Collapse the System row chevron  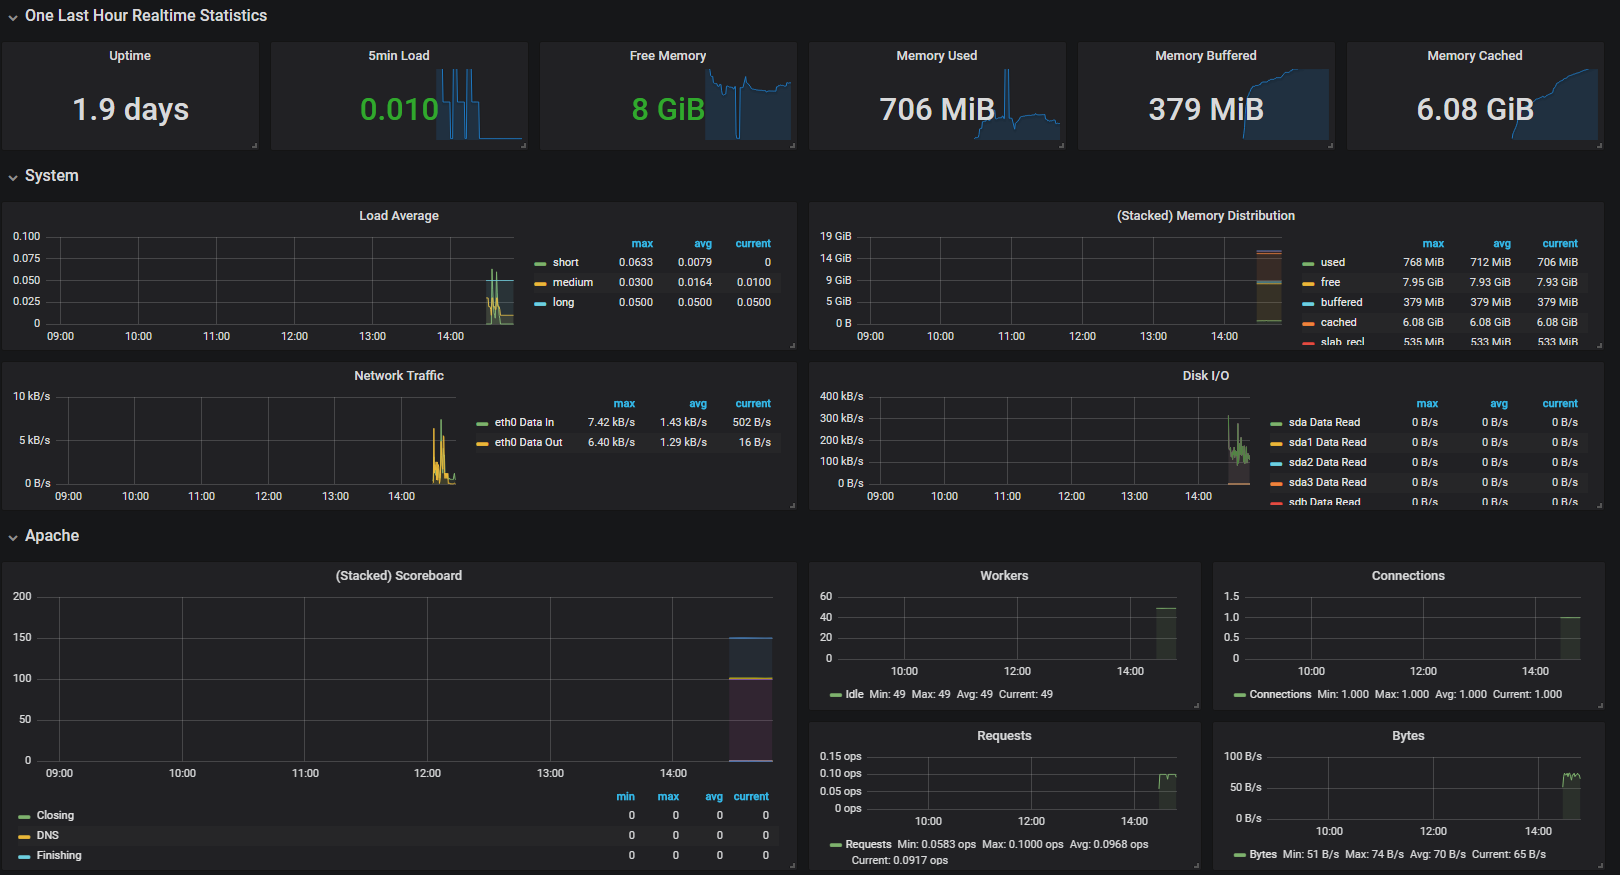point(13,177)
